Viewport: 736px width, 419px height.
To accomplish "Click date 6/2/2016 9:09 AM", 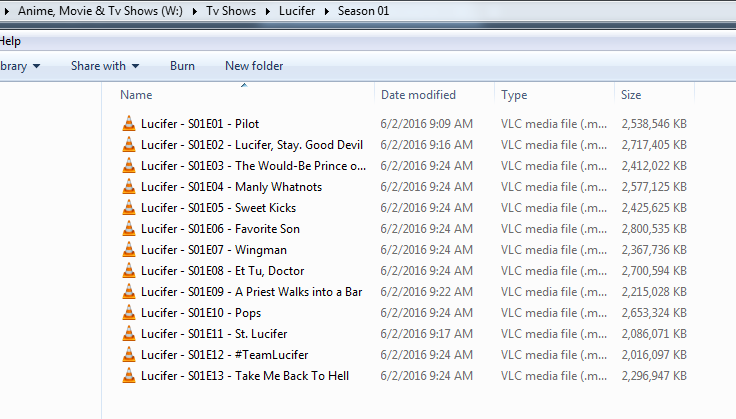I will click(x=426, y=124).
